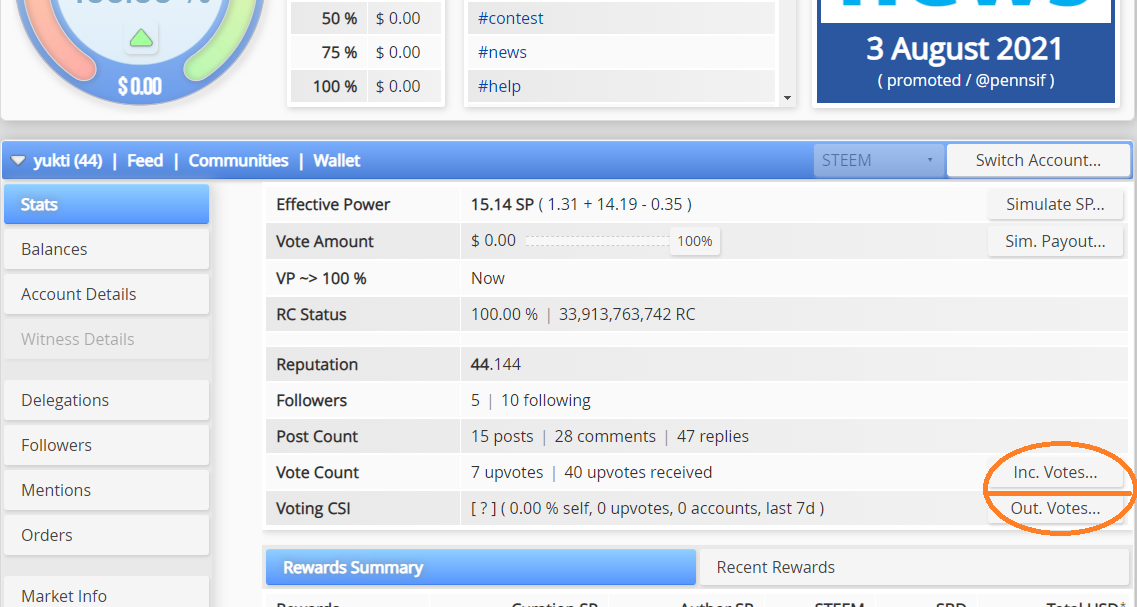Click the voting power gauge $ 0.00 value
The width and height of the screenshot is (1137, 607).
140,87
